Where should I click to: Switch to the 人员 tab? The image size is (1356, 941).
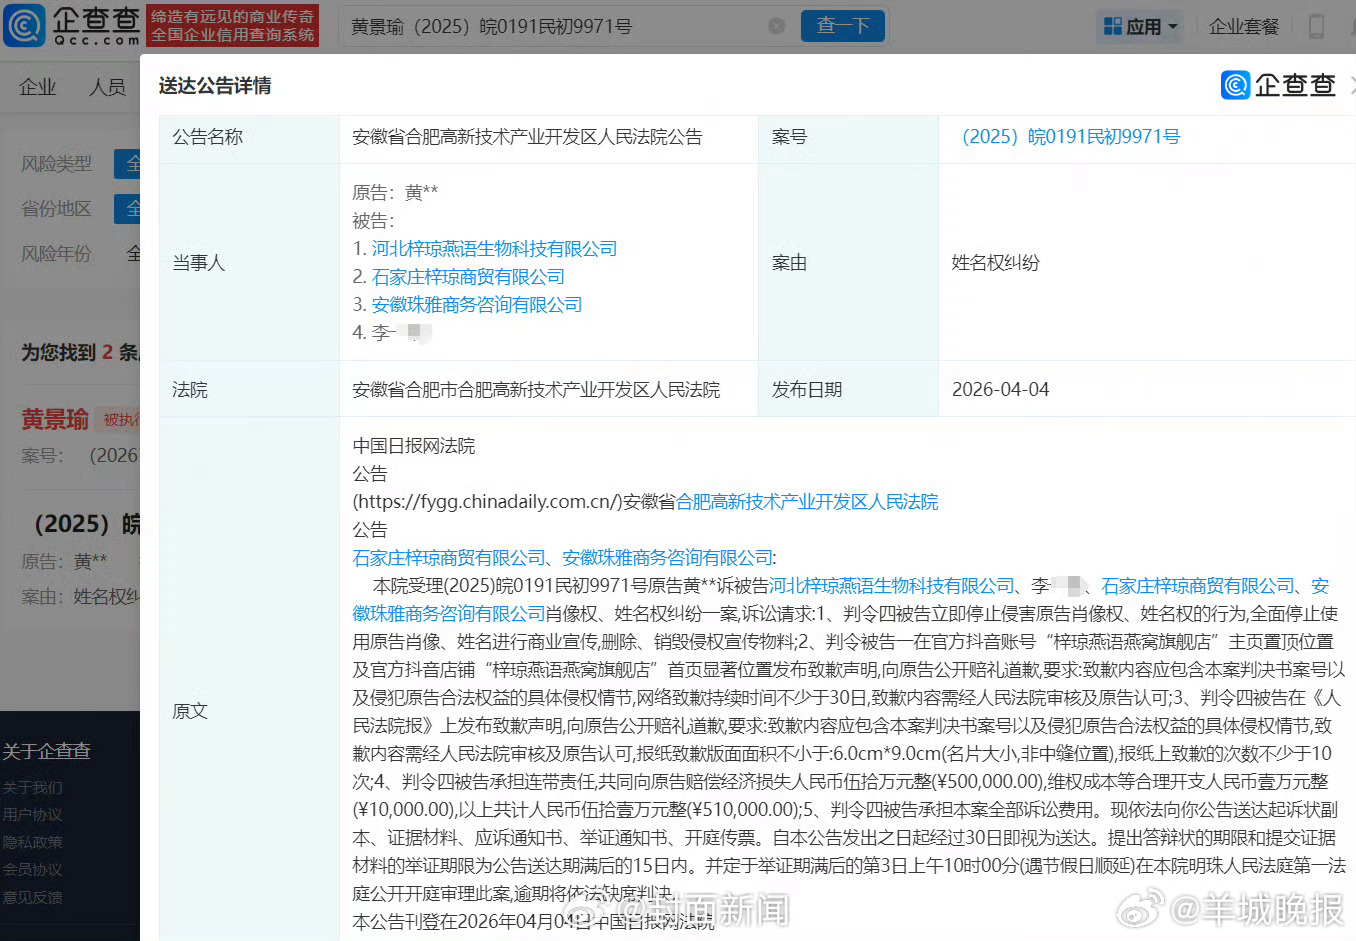point(107,88)
